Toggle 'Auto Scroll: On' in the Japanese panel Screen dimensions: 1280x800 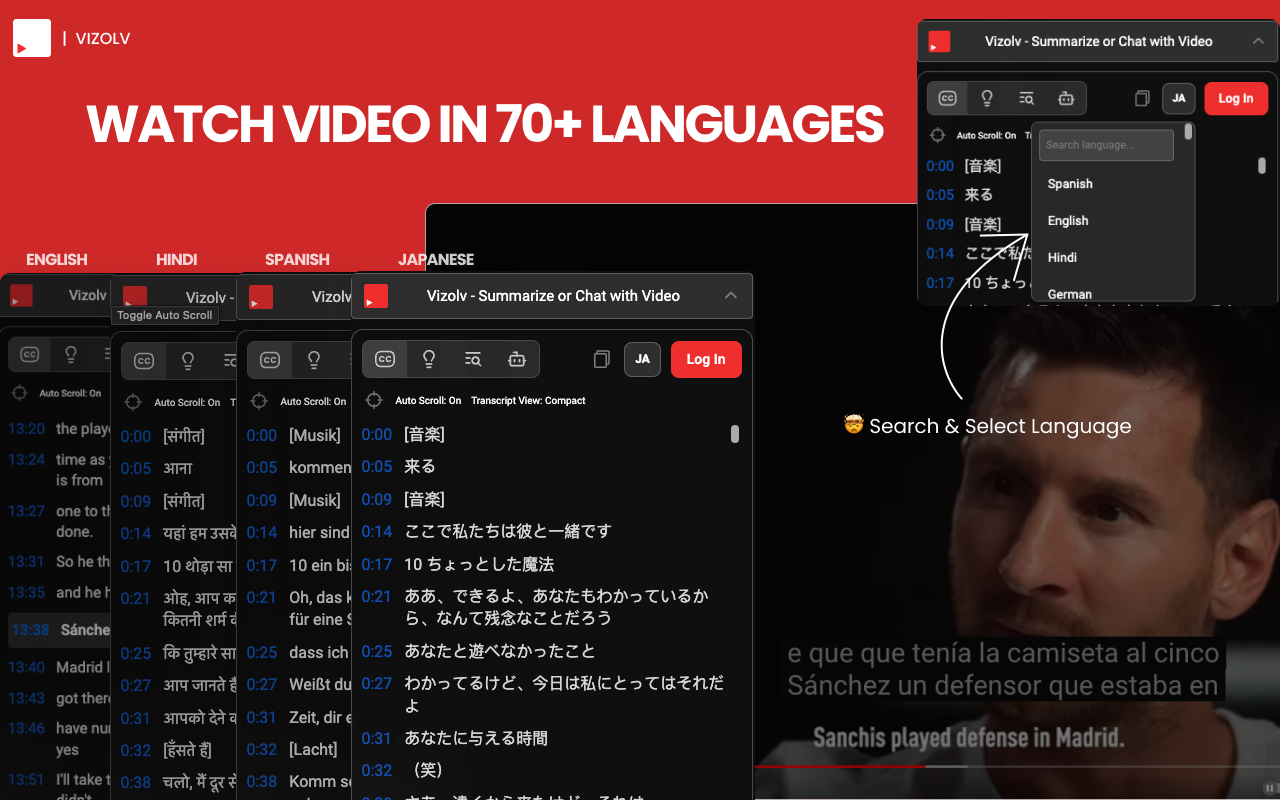[428, 401]
